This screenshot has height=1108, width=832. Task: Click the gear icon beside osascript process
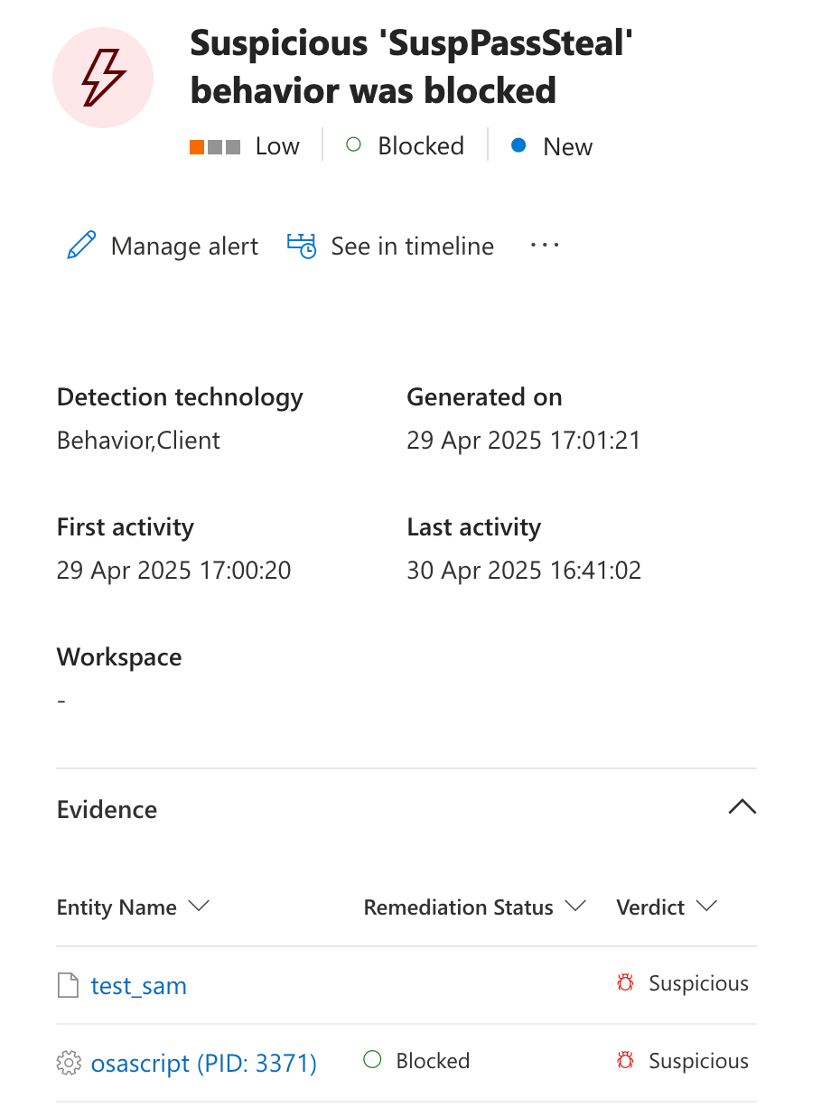tap(68, 1063)
